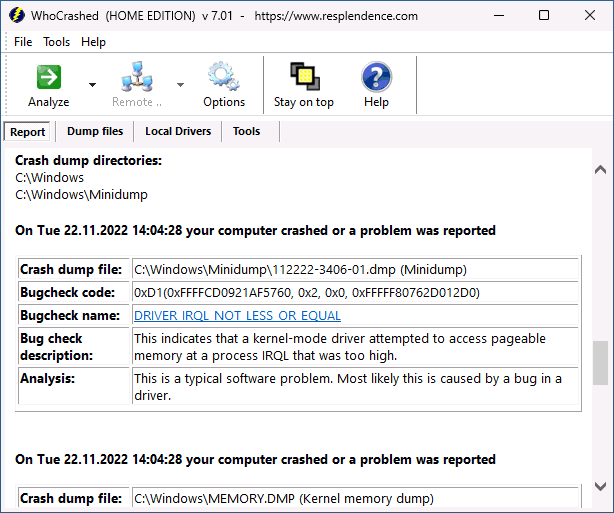Click the Minidump crash dump file path
The width and height of the screenshot is (614, 513).
[x=300, y=269]
